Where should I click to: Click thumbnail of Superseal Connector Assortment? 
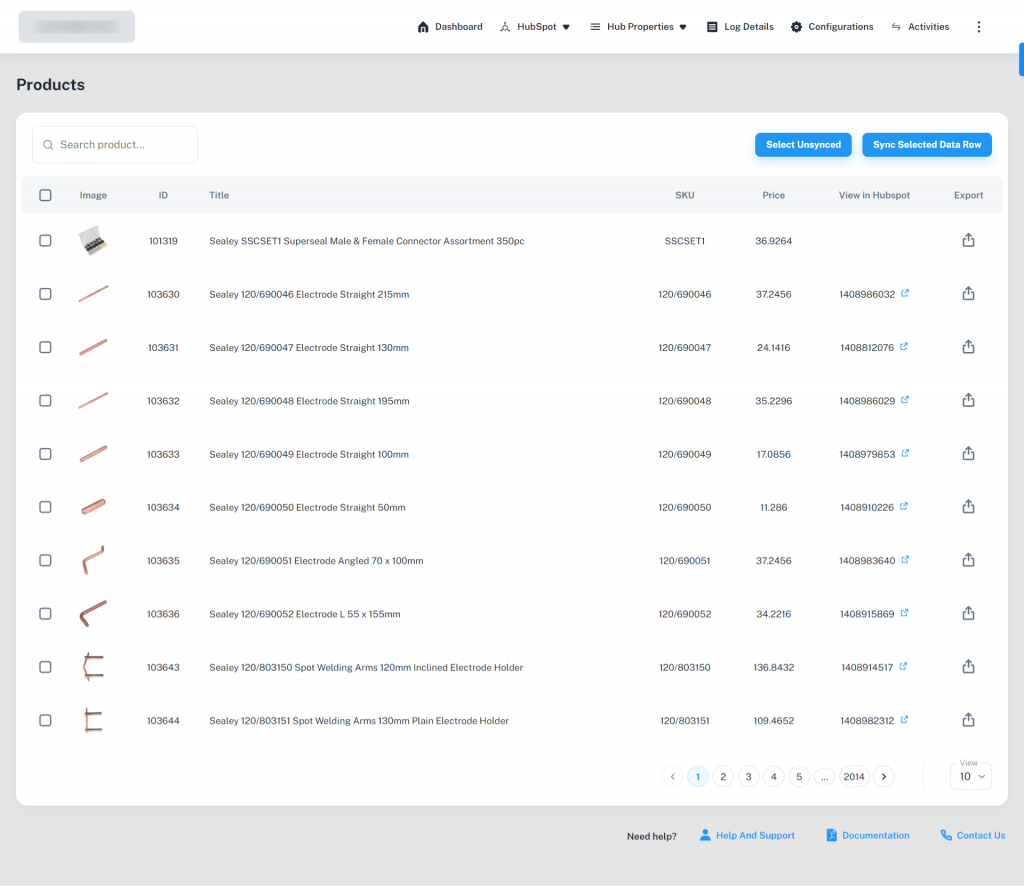pyautogui.click(x=93, y=241)
